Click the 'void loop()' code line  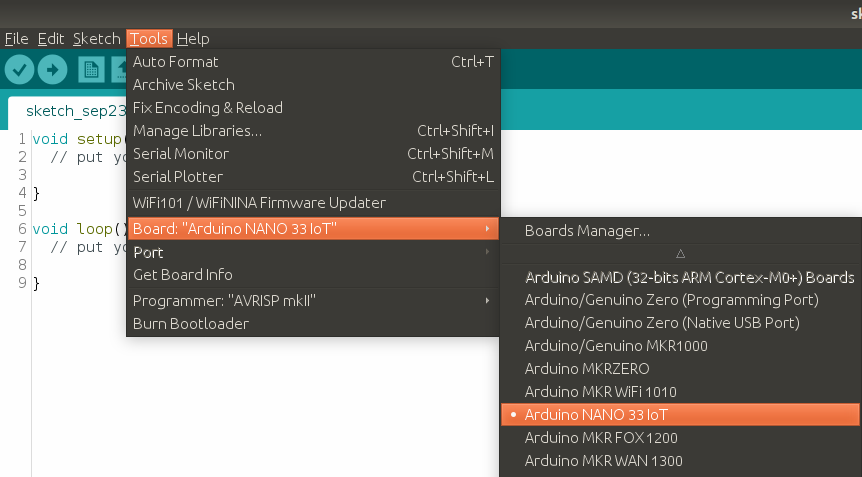(x=80, y=229)
